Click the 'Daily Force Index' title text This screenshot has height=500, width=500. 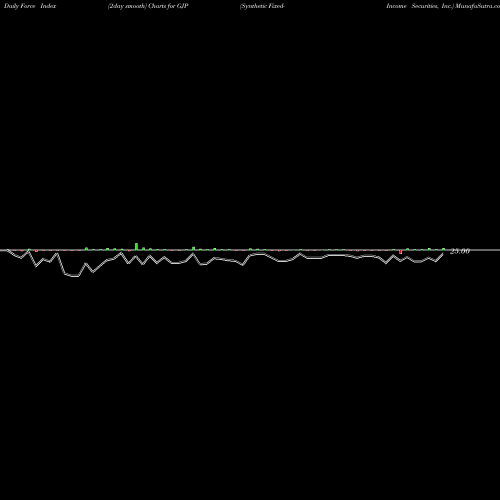pyautogui.click(x=30, y=6)
